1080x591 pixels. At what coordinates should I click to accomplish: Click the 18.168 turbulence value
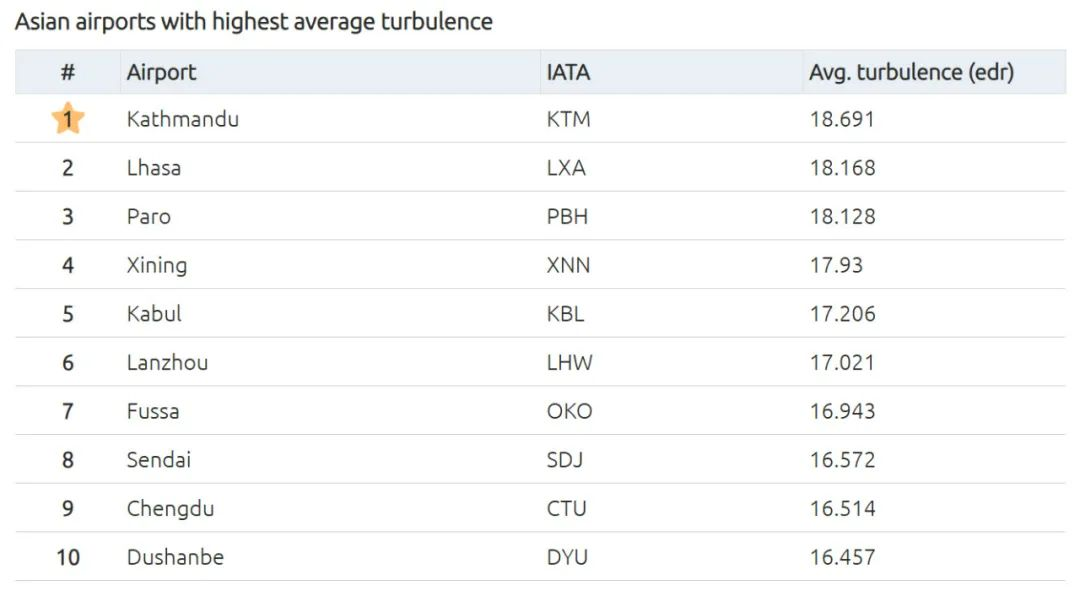[x=842, y=167]
